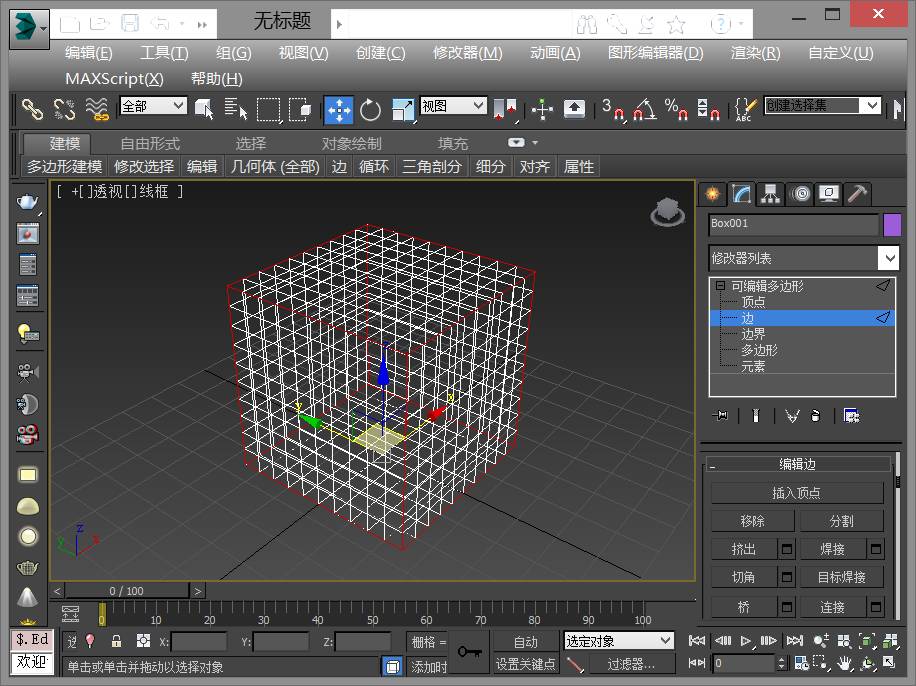This screenshot has height=686, width=916.
Task: Choose the Select Object arrow tool
Action: click(x=204, y=109)
